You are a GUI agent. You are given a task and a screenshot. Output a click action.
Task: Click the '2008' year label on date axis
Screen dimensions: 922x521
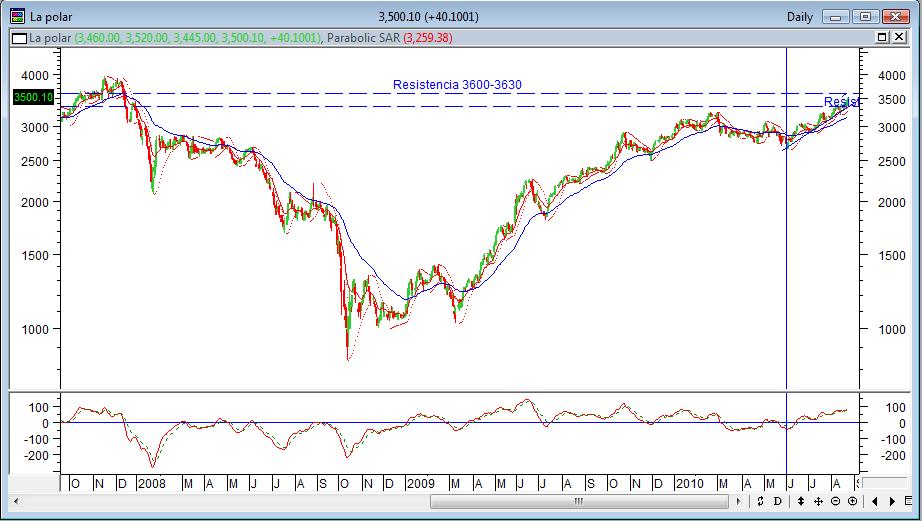151,484
